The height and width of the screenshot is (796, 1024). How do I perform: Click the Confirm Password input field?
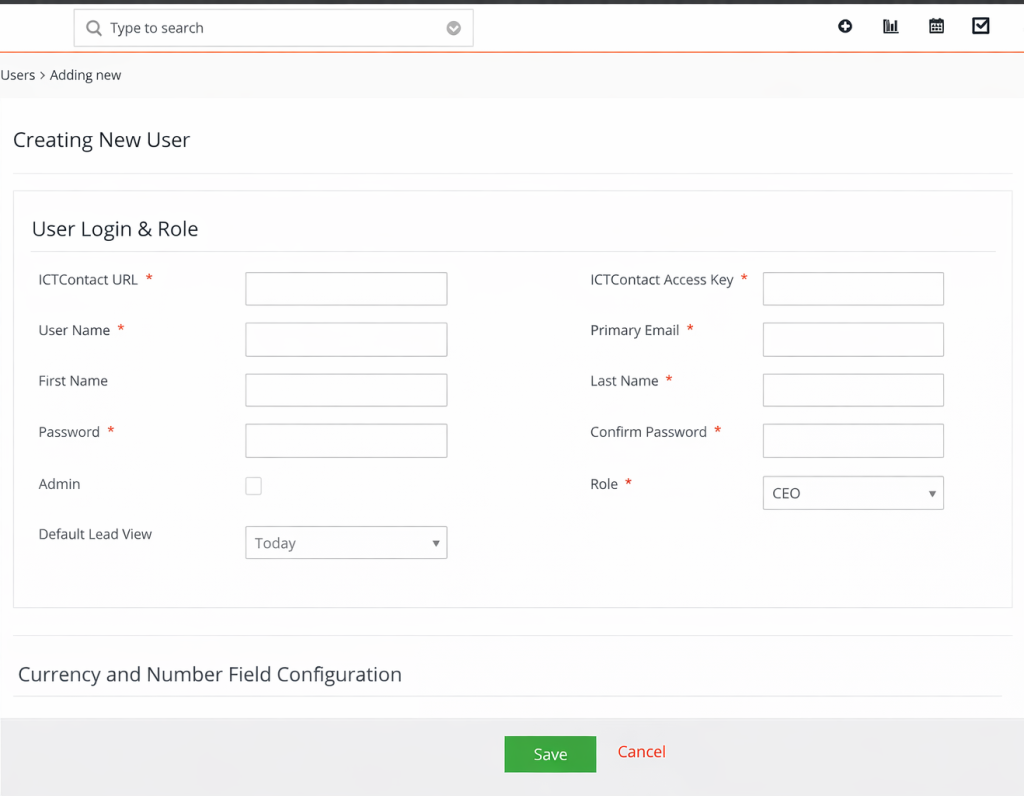click(x=852, y=440)
